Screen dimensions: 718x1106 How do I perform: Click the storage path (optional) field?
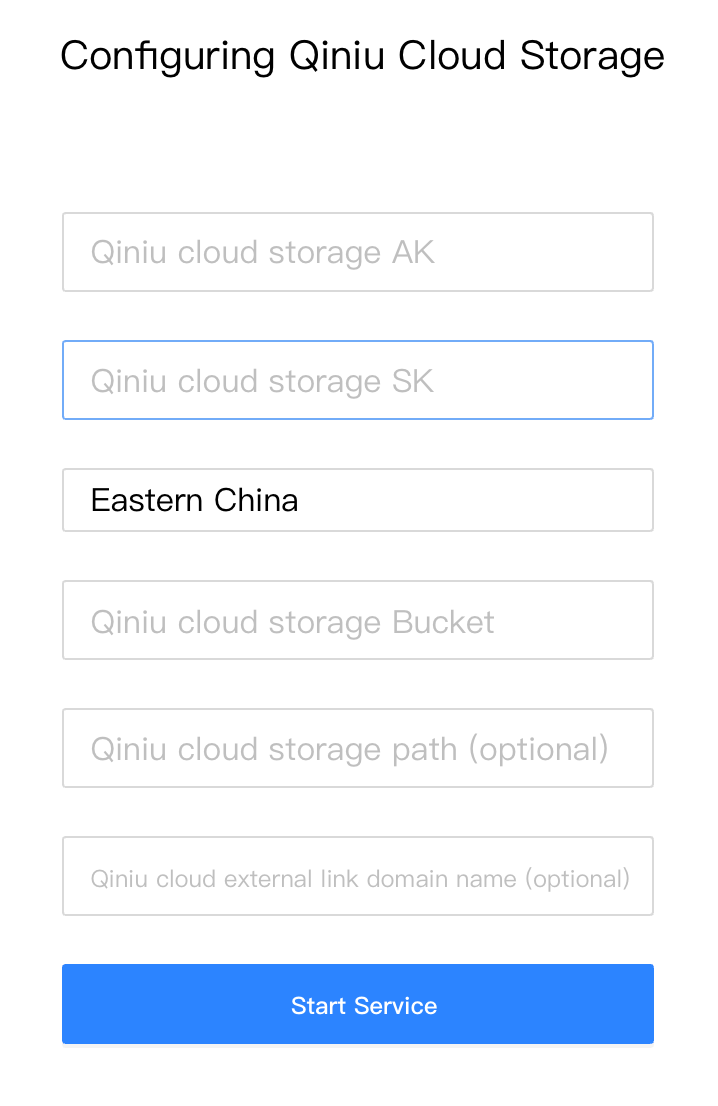(357, 748)
